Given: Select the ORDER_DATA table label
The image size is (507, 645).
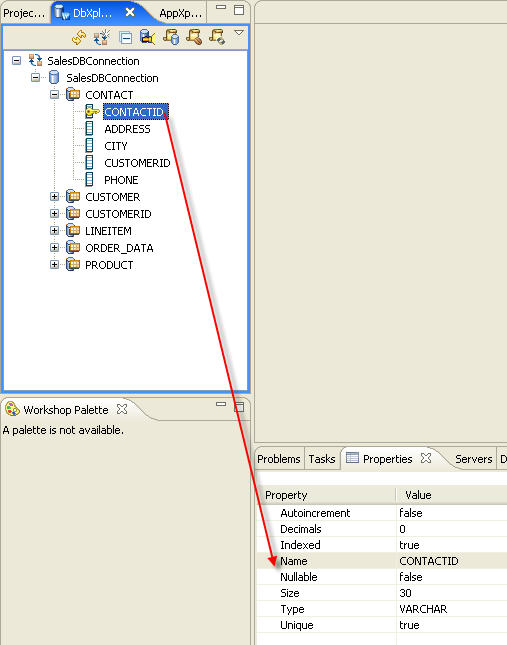Looking at the screenshot, I should point(119,248).
